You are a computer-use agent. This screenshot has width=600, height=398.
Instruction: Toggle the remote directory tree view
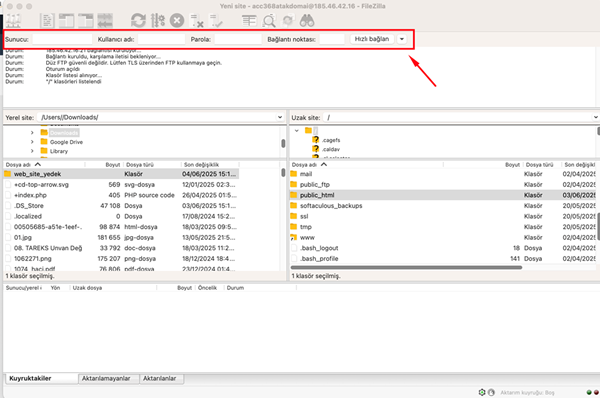pos(86,20)
